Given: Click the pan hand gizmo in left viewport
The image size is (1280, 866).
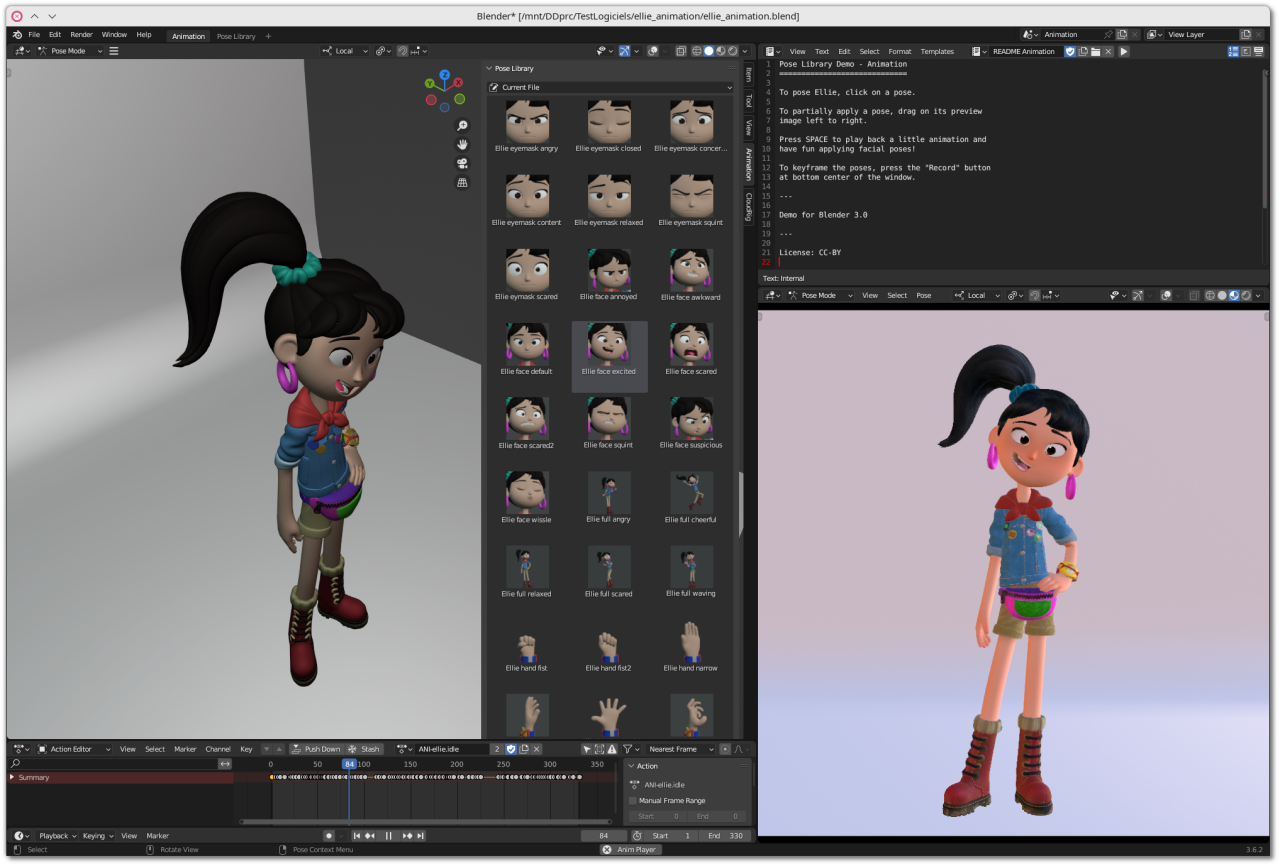Looking at the screenshot, I should coord(462,145).
